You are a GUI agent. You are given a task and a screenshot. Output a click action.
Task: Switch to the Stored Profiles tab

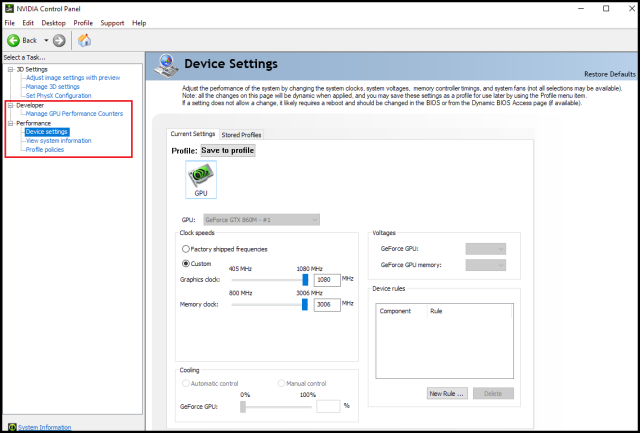click(x=241, y=135)
